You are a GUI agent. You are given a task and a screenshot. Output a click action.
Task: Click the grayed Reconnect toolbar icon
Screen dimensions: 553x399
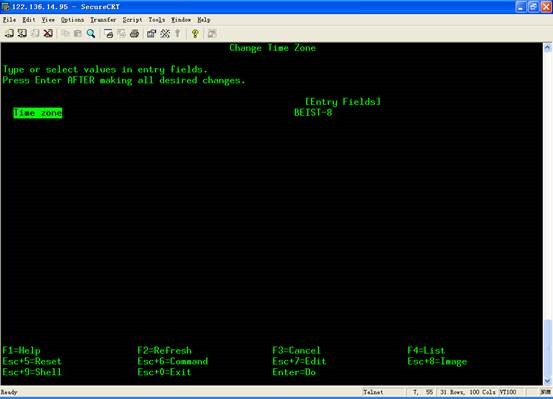35,34
